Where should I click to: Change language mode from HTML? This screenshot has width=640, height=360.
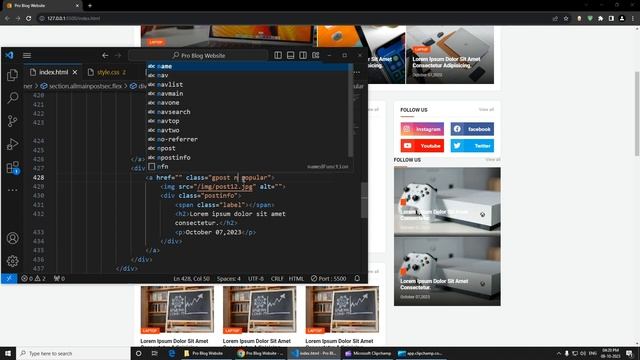point(296,278)
